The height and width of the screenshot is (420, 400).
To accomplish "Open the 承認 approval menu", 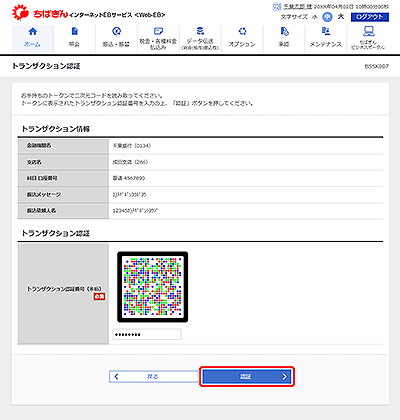I will click(x=284, y=39).
